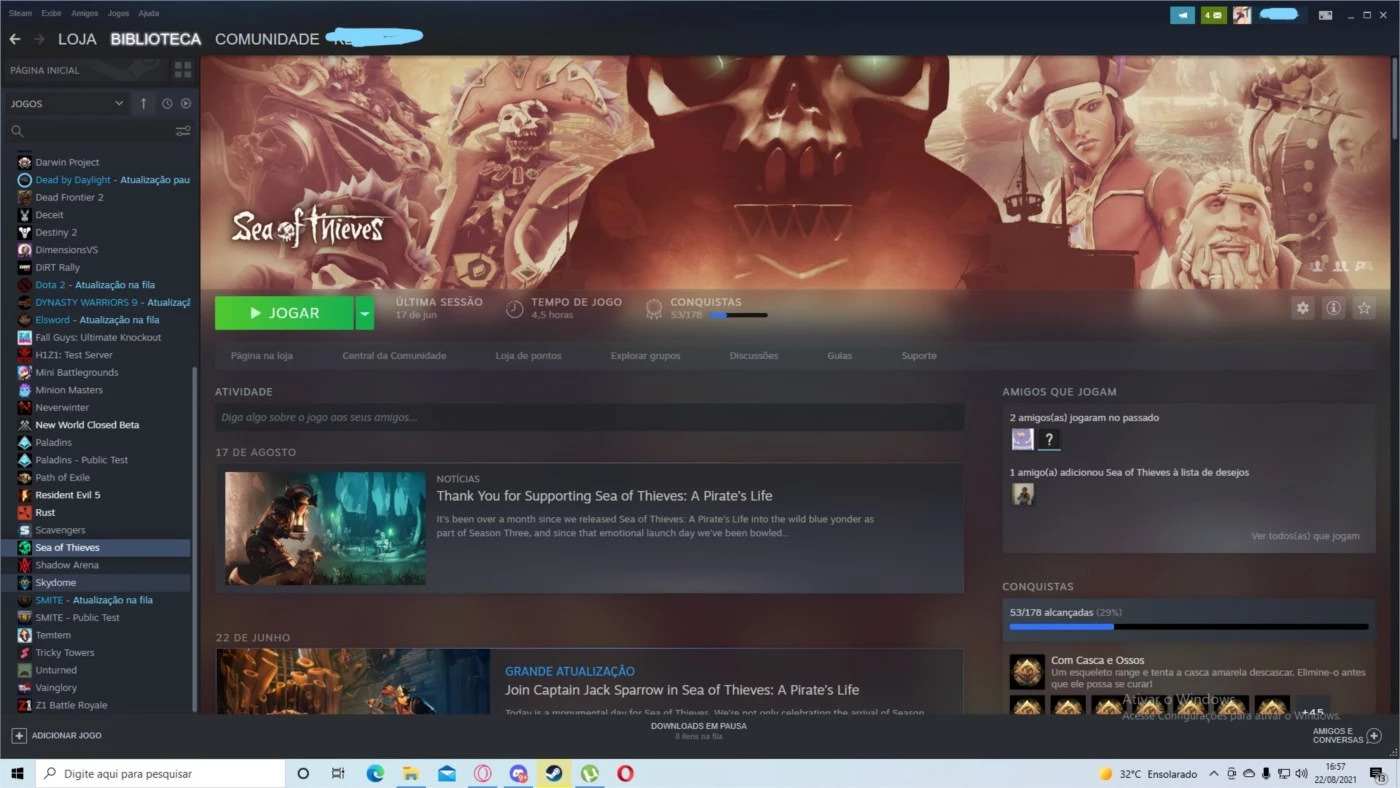
Task: Click the achievements progress bar under CONQUISTAS panel
Action: [1189, 627]
